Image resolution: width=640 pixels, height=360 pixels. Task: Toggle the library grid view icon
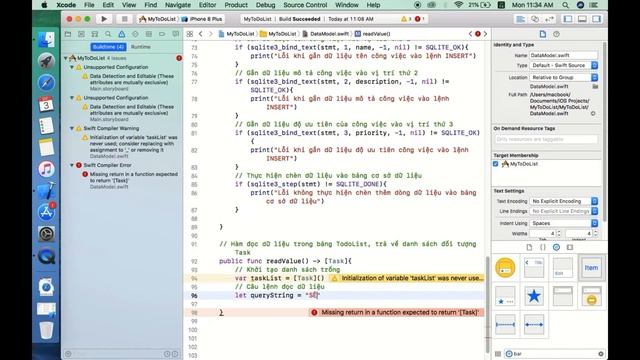point(498,354)
